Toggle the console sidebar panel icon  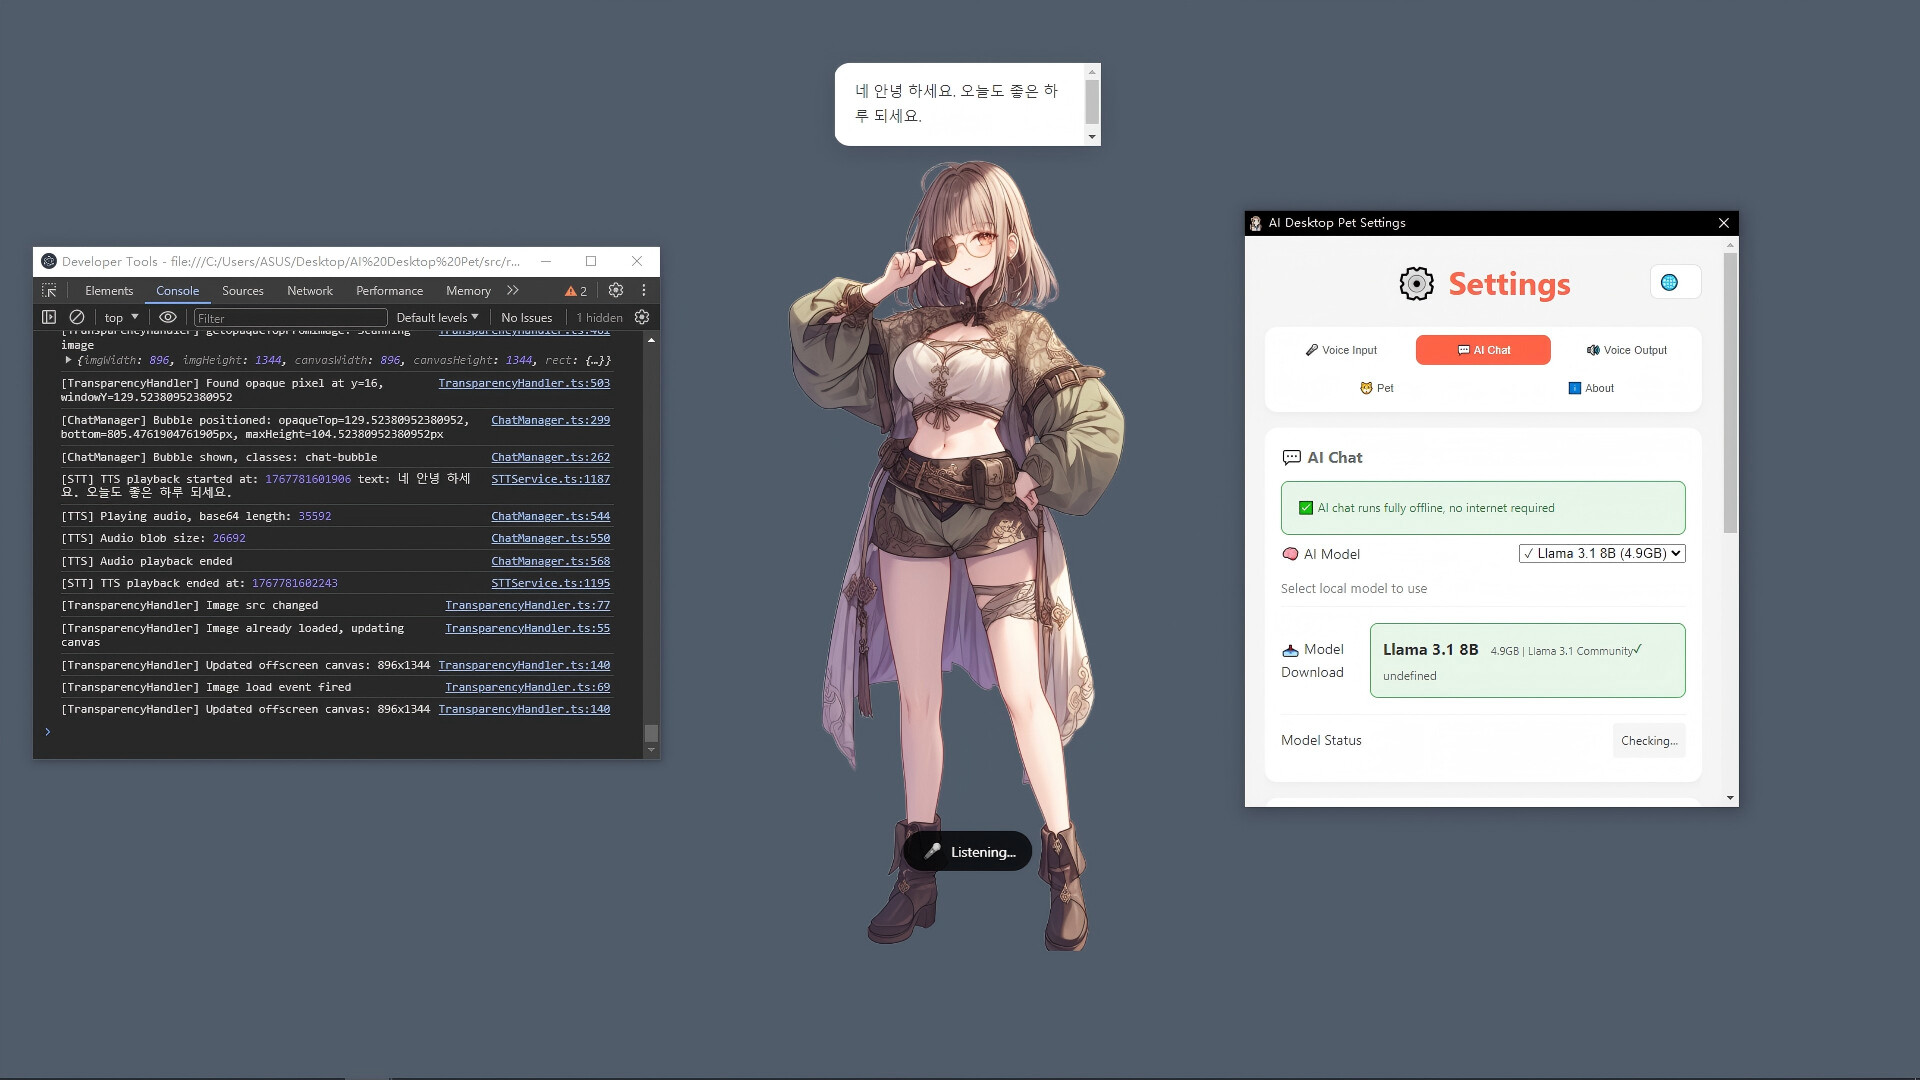tap(48, 317)
